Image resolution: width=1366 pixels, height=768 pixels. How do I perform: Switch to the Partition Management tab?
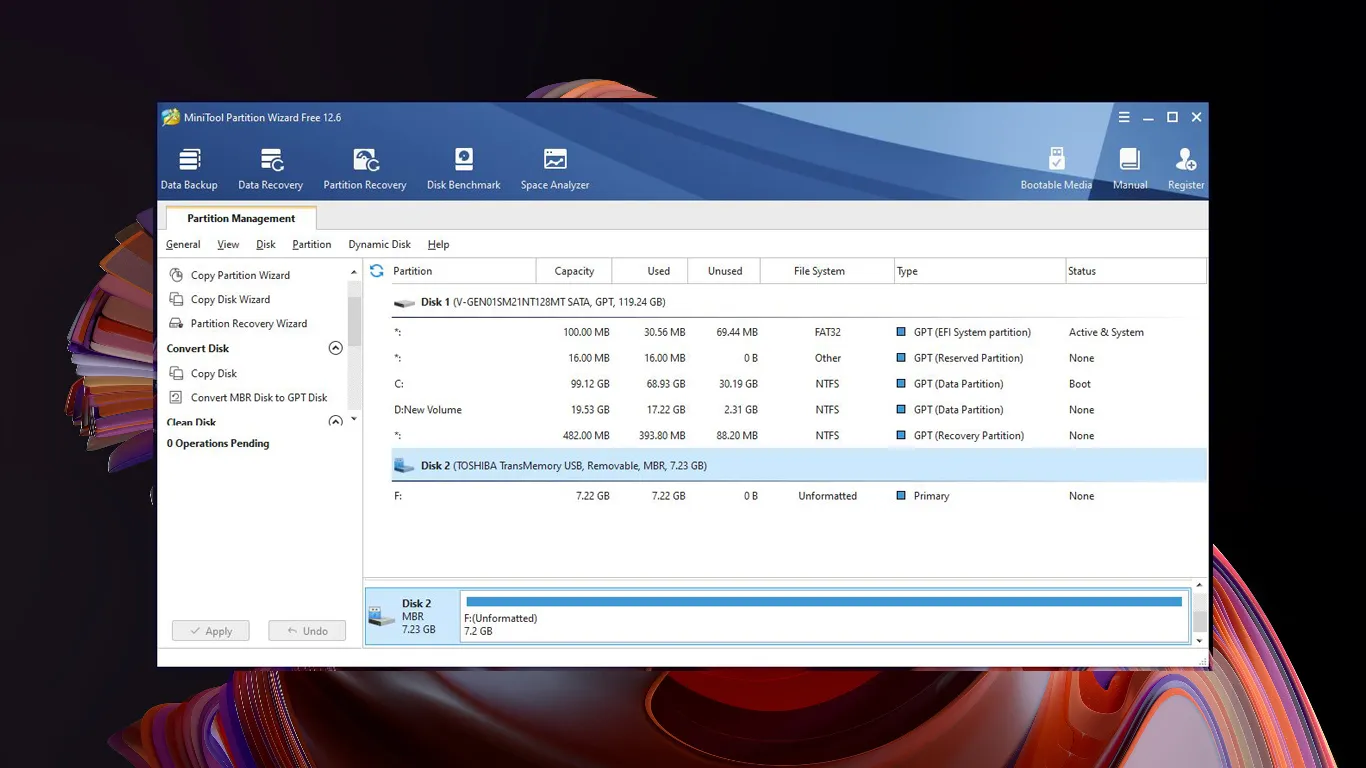coord(240,218)
